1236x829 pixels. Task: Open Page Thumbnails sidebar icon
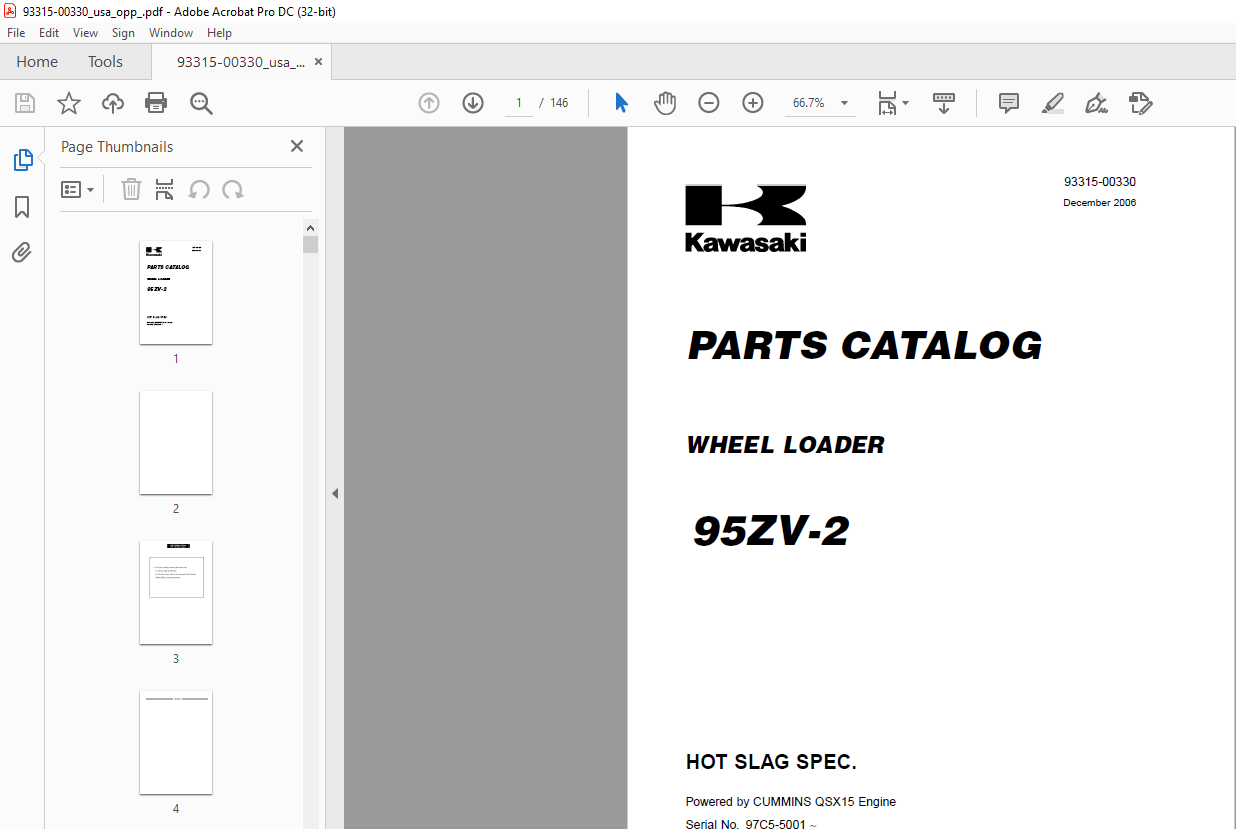pos(22,160)
